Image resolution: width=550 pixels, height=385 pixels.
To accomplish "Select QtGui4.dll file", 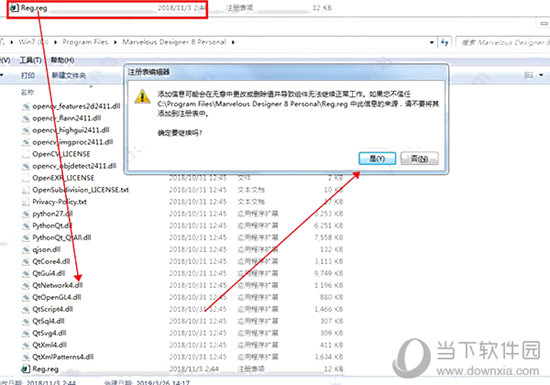I will [49, 273].
